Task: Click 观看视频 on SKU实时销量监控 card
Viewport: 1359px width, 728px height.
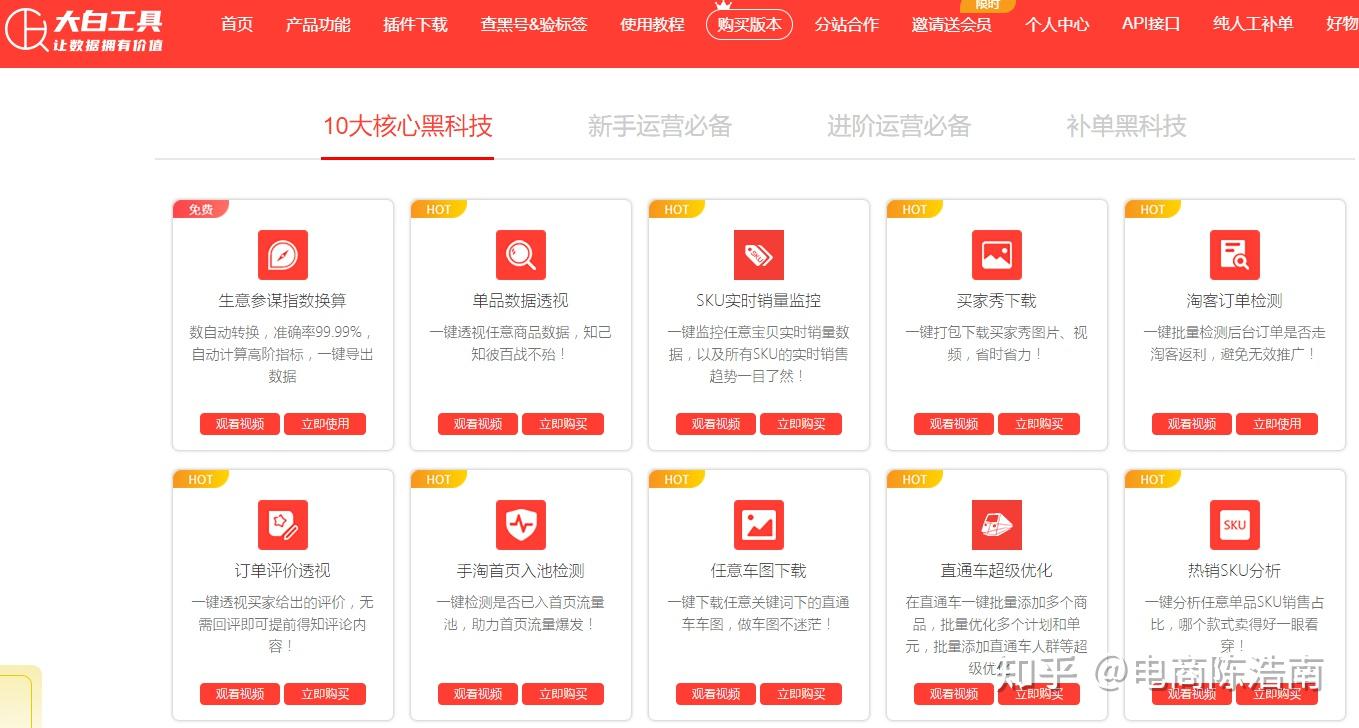Action: pyautogui.click(x=716, y=424)
